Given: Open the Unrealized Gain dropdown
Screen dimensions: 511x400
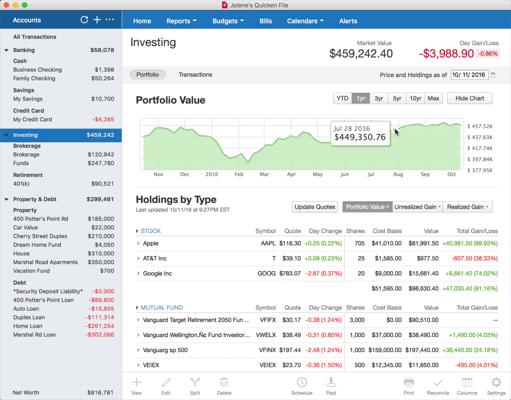Looking at the screenshot, I should point(417,207).
